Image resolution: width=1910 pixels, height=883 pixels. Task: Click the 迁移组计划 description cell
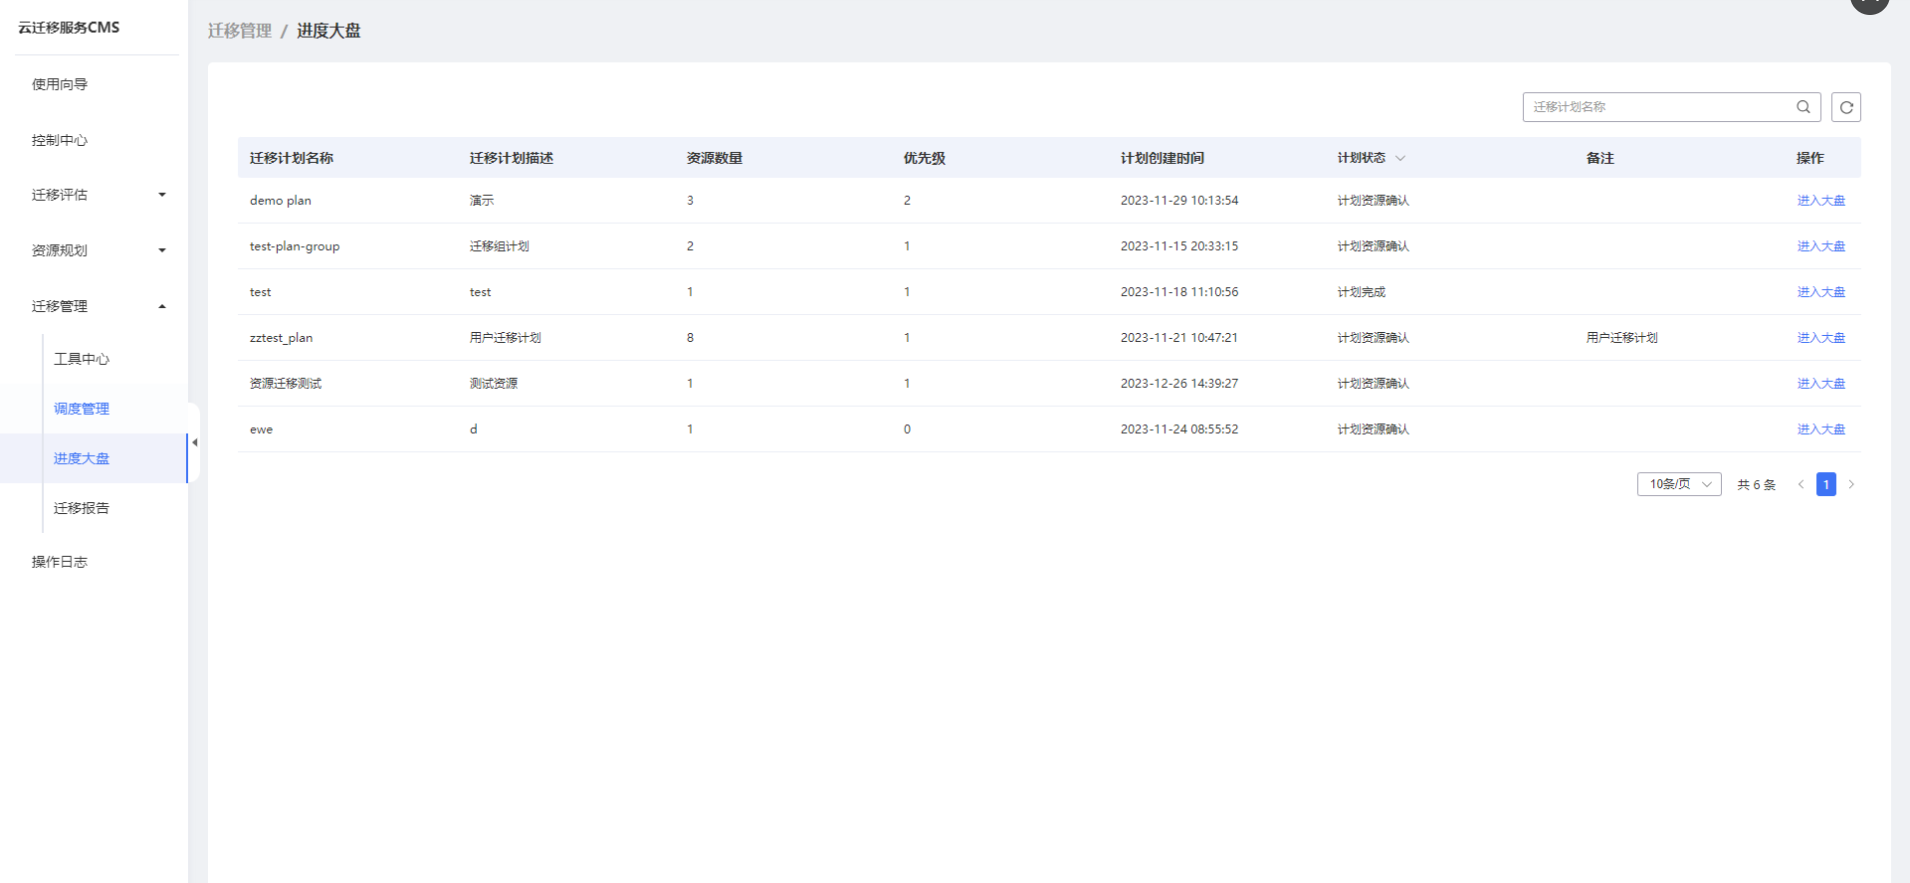tap(500, 246)
